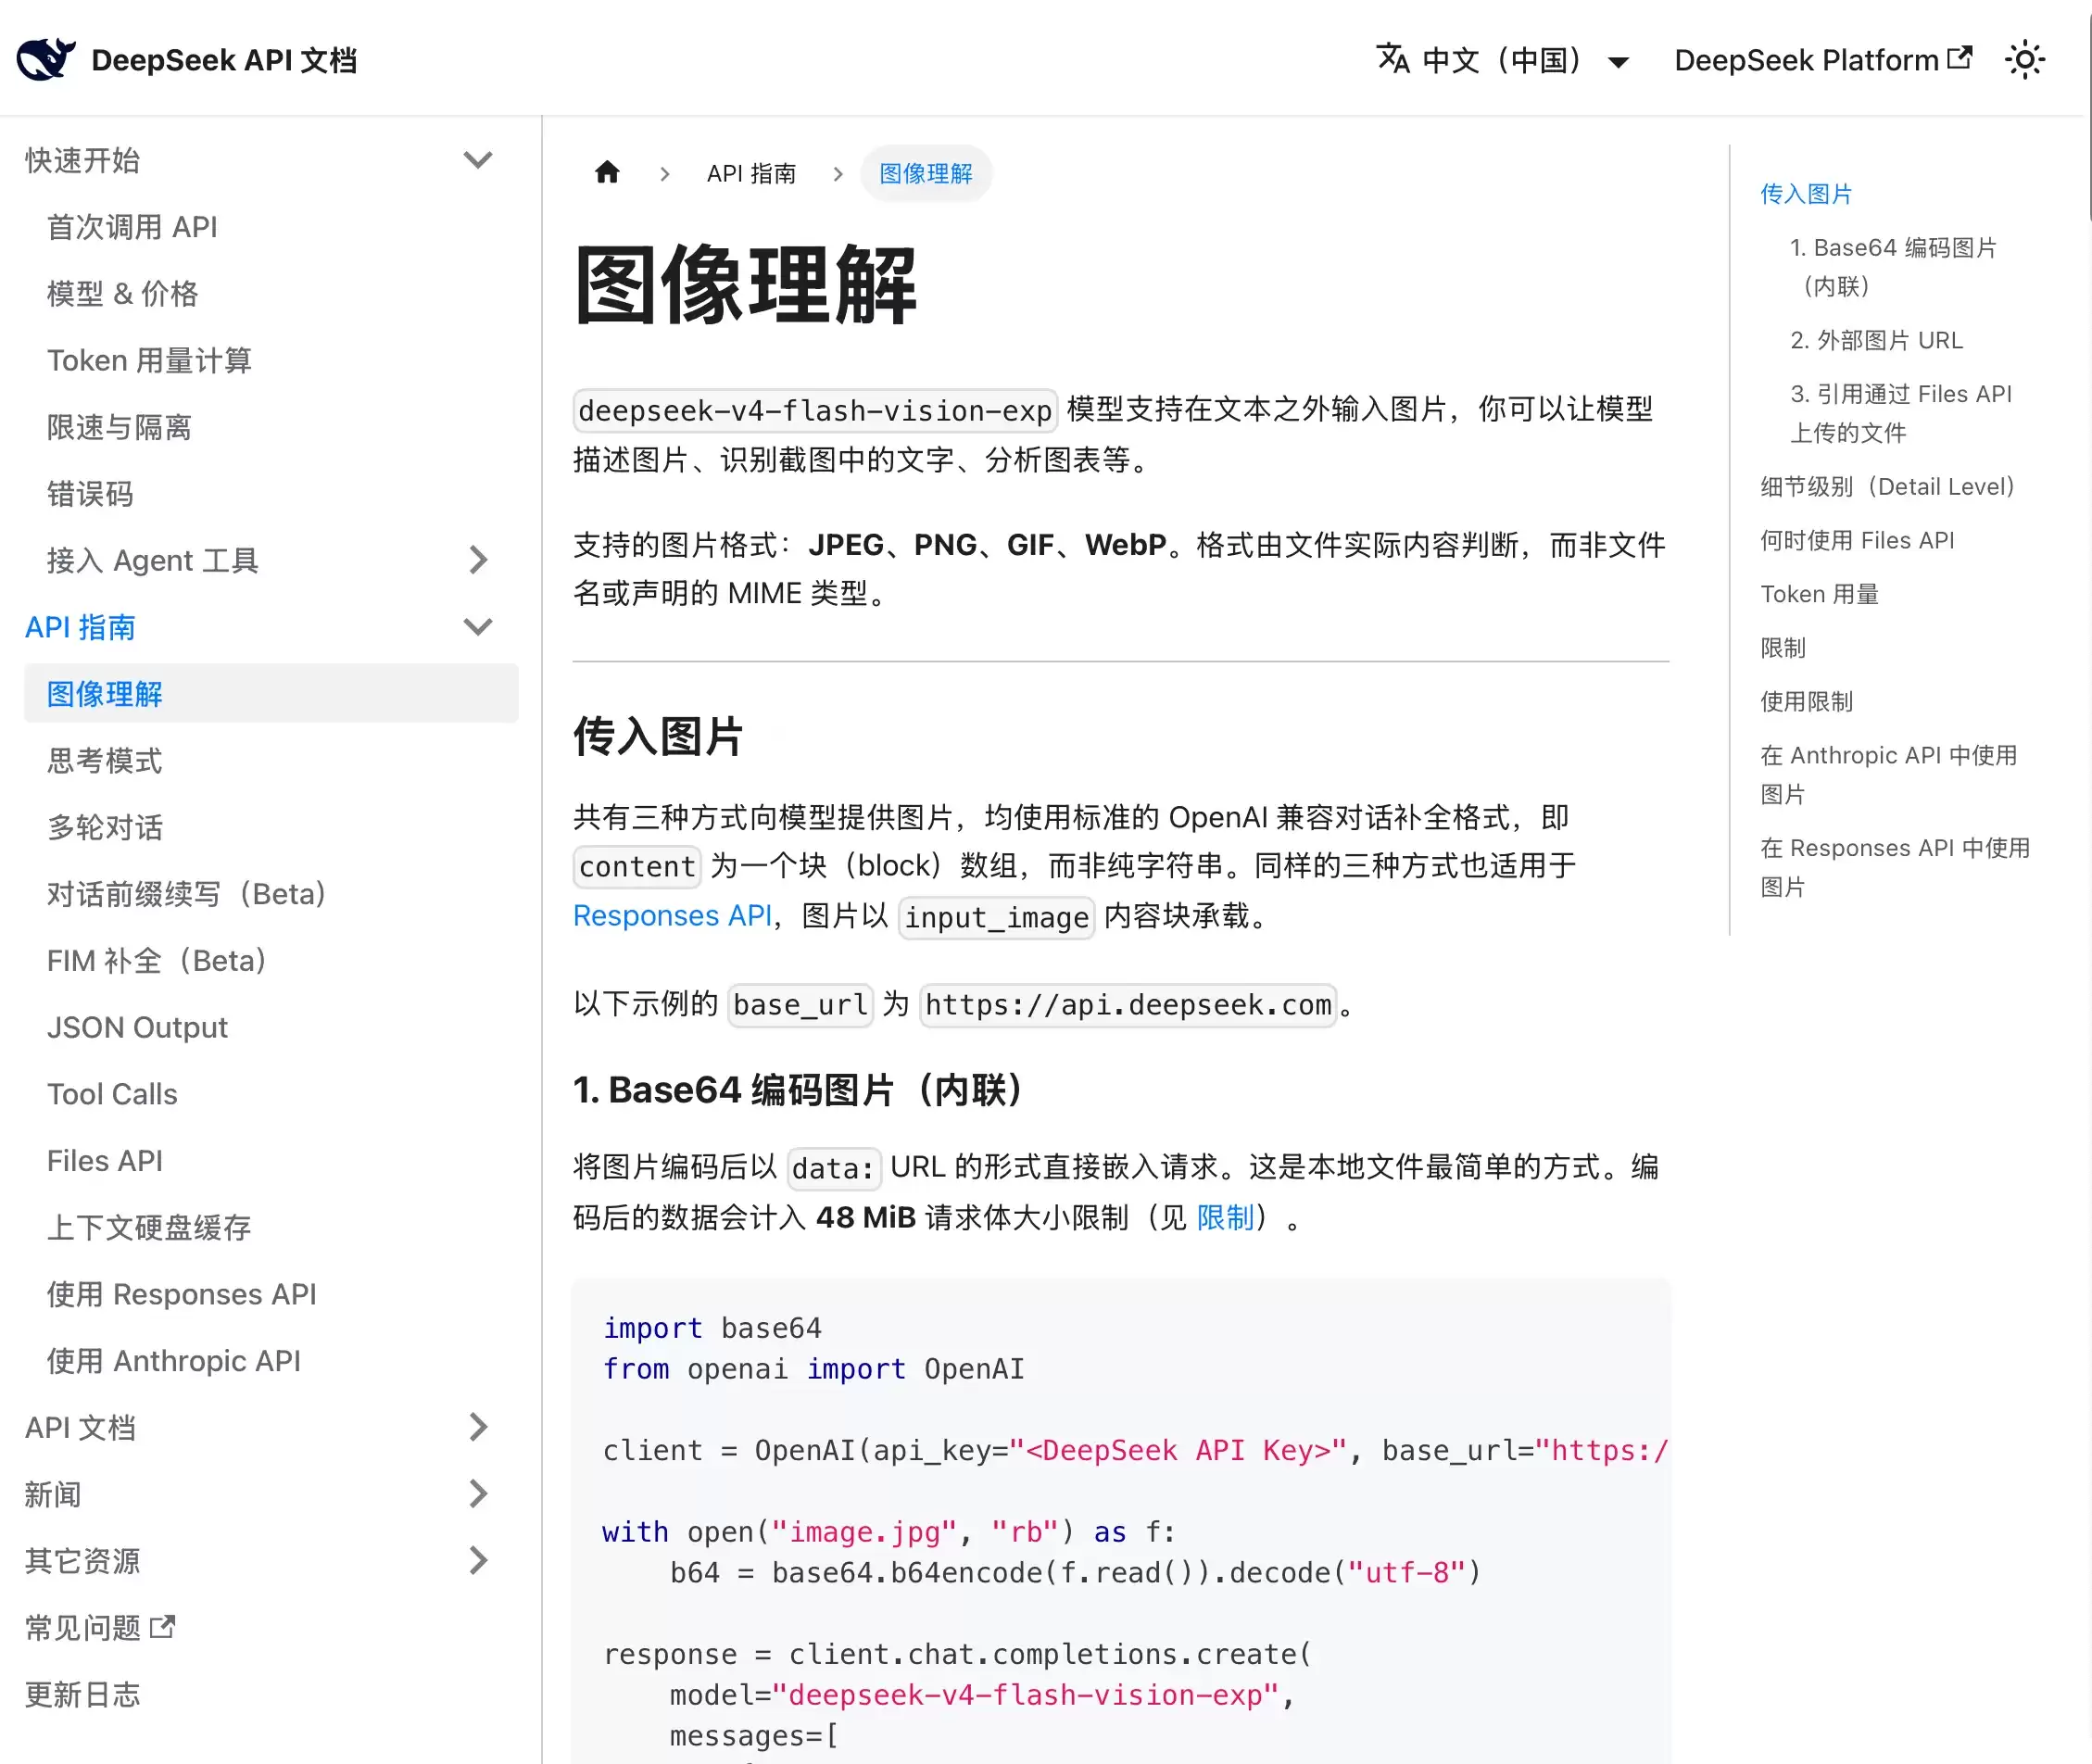Viewport: 2092px width, 1764px height.
Task: Click the 其它资源 sidebar category label
Action: [82, 1560]
